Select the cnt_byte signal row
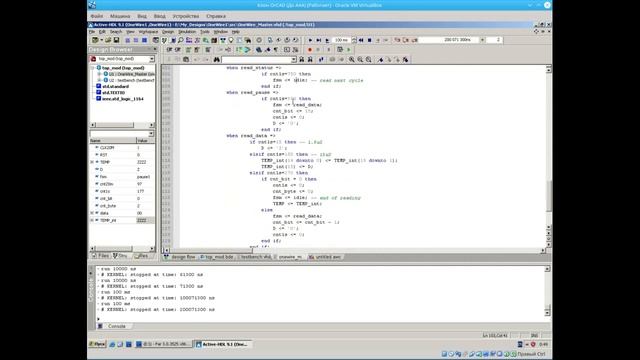 coord(122,206)
